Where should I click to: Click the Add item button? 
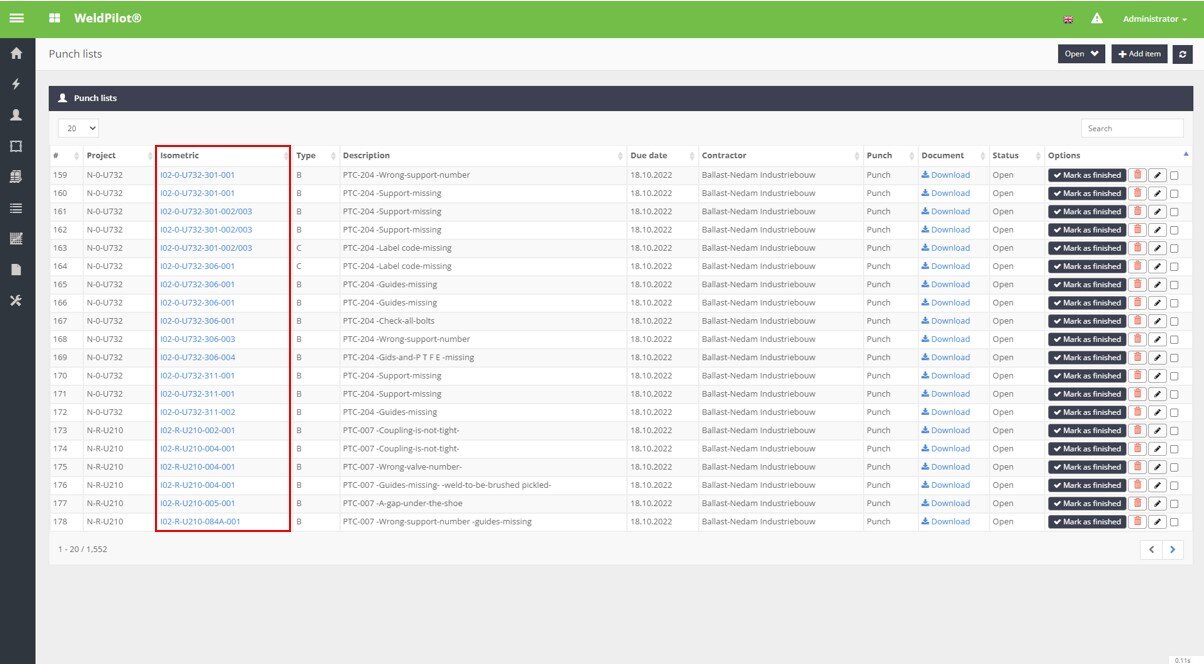coord(1139,54)
